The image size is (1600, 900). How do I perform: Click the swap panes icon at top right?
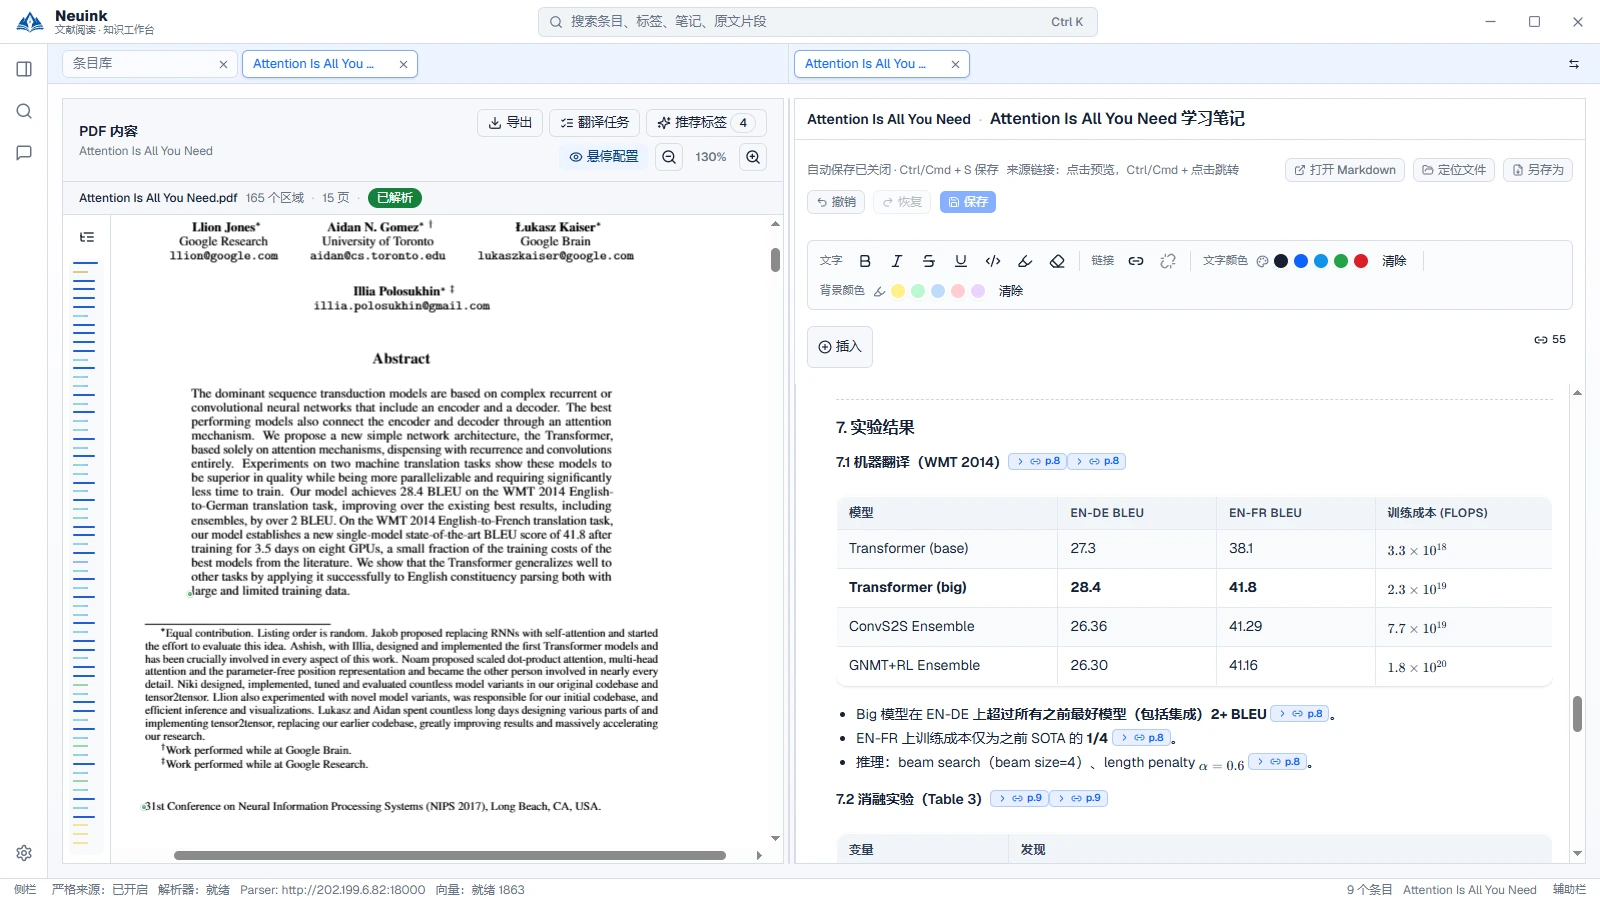pos(1574,64)
